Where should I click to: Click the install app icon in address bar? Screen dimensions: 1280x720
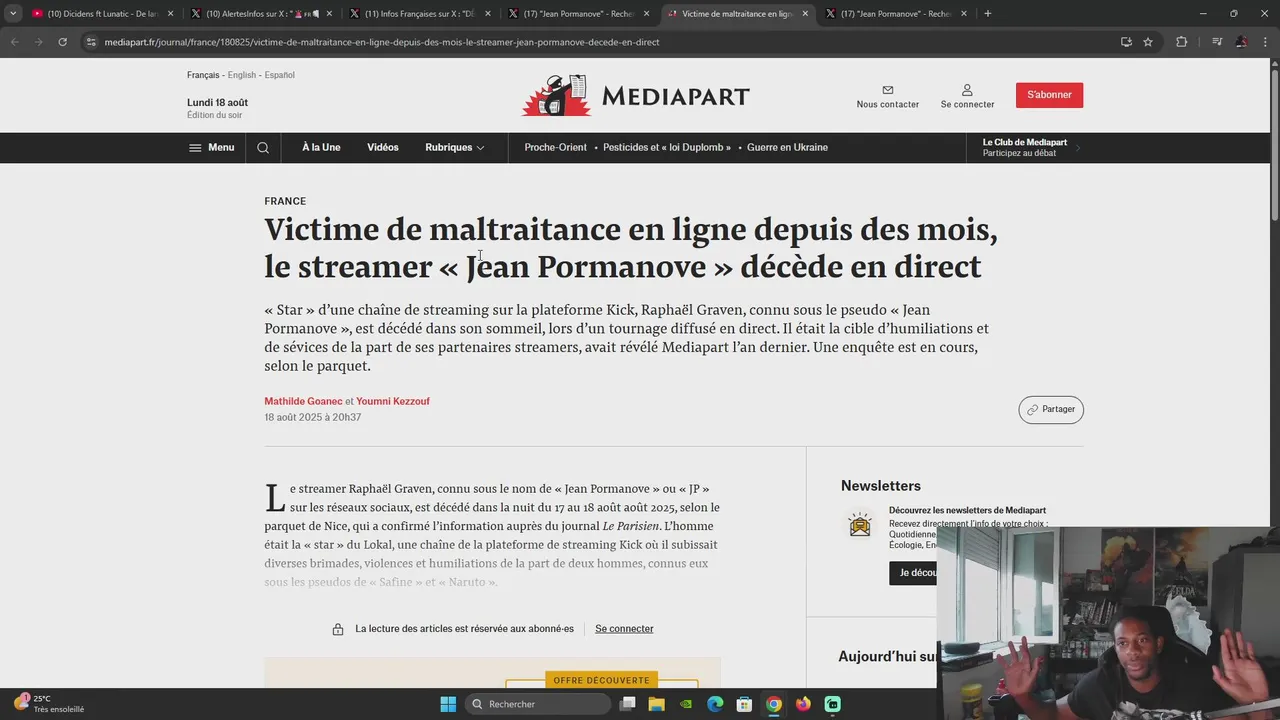click(x=1126, y=42)
